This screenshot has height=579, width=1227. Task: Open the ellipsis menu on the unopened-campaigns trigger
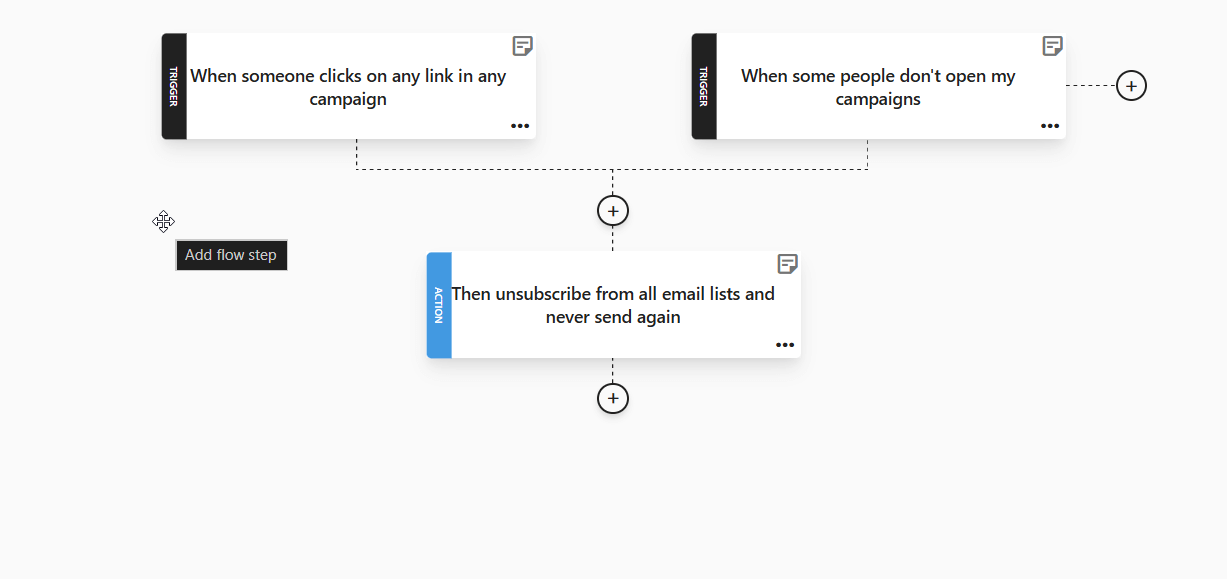(1049, 125)
